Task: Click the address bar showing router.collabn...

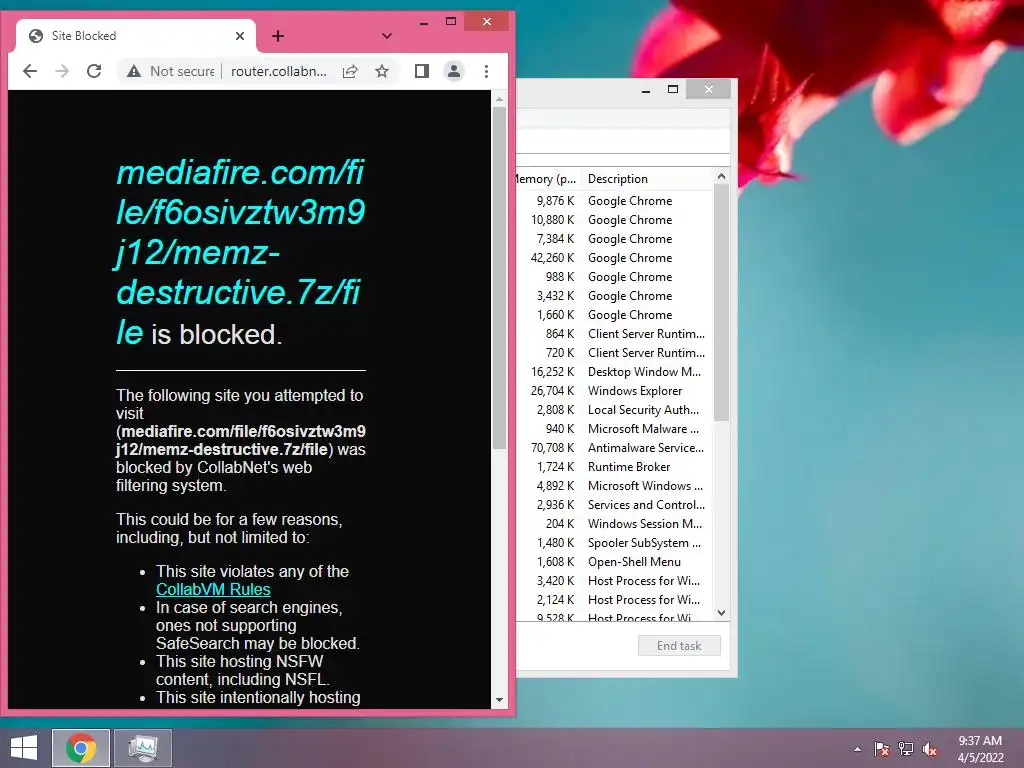Action: 279,71
